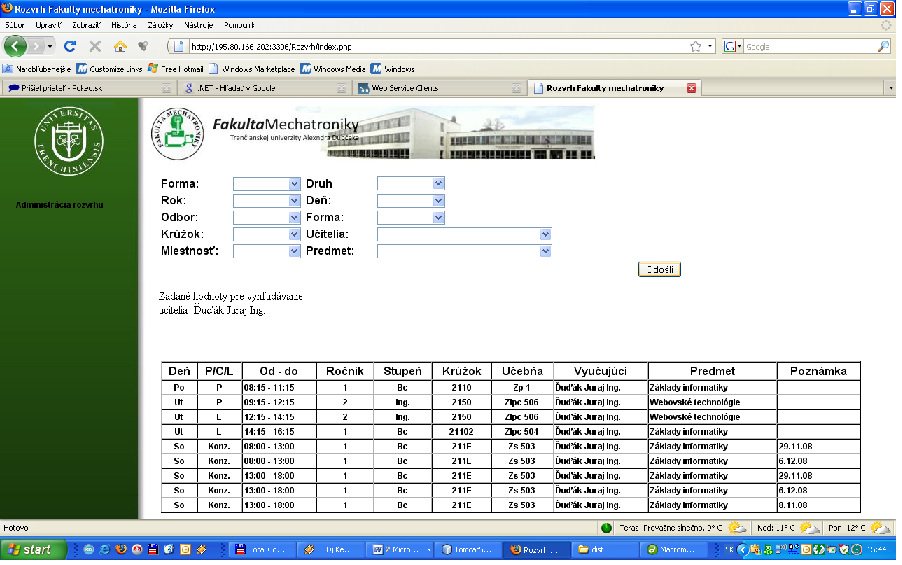The image size is (902, 565).
Task: Reload the page with refresh icon
Action: pyautogui.click(x=70, y=46)
